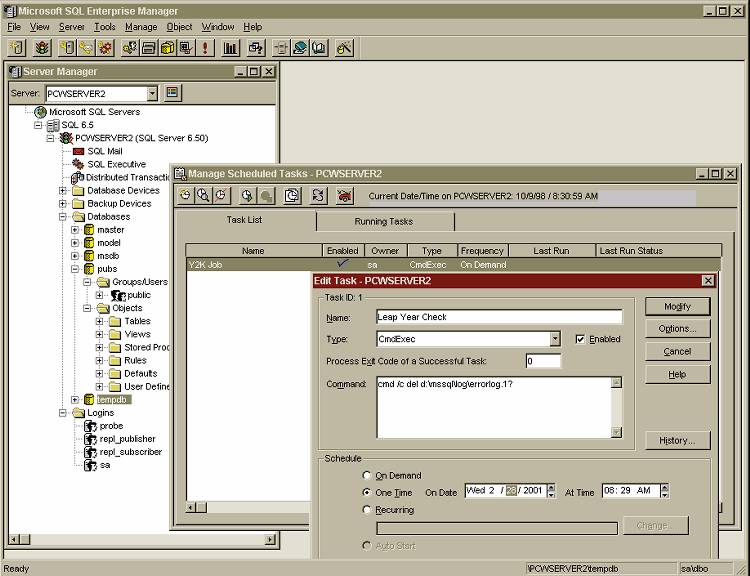Click the Process Exit Code field
The width and height of the screenshot is (750, 576).
click(543, 361)
